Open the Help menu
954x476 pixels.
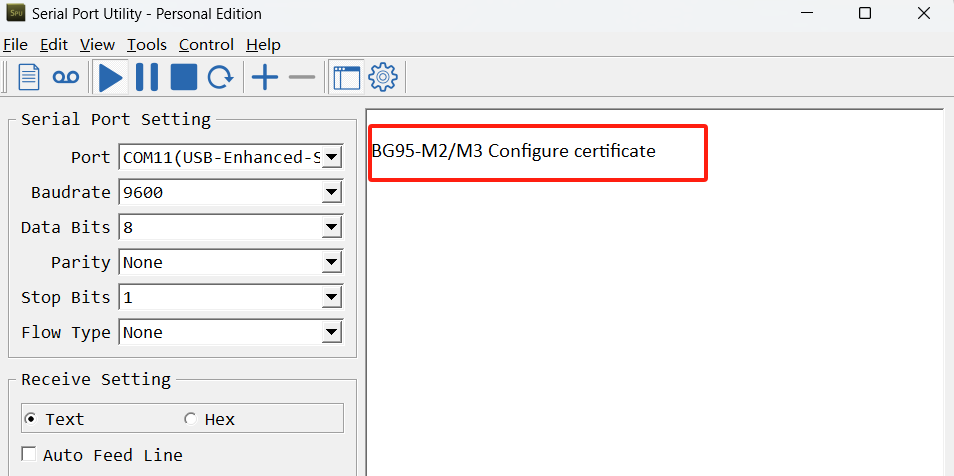(263, 44)
